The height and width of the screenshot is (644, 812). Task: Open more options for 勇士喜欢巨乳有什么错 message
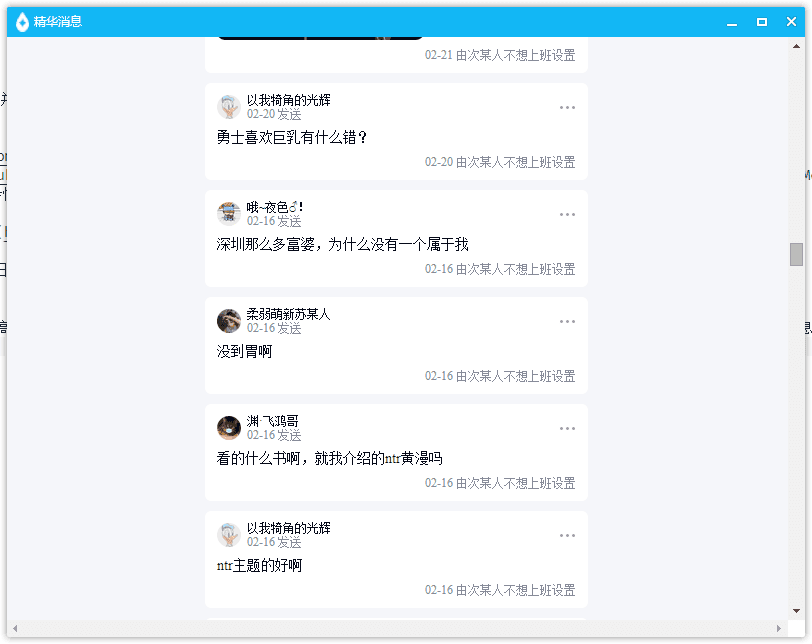click(x=567, y=108)
